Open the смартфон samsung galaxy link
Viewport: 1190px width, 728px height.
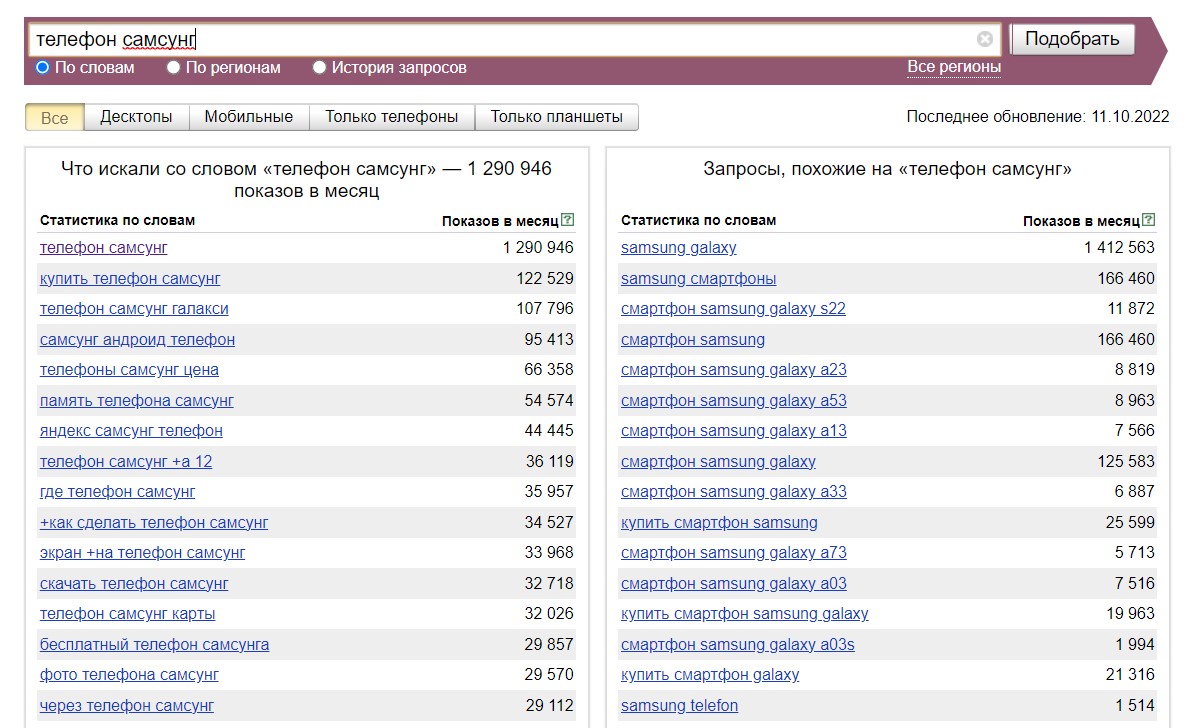[718, 462]
